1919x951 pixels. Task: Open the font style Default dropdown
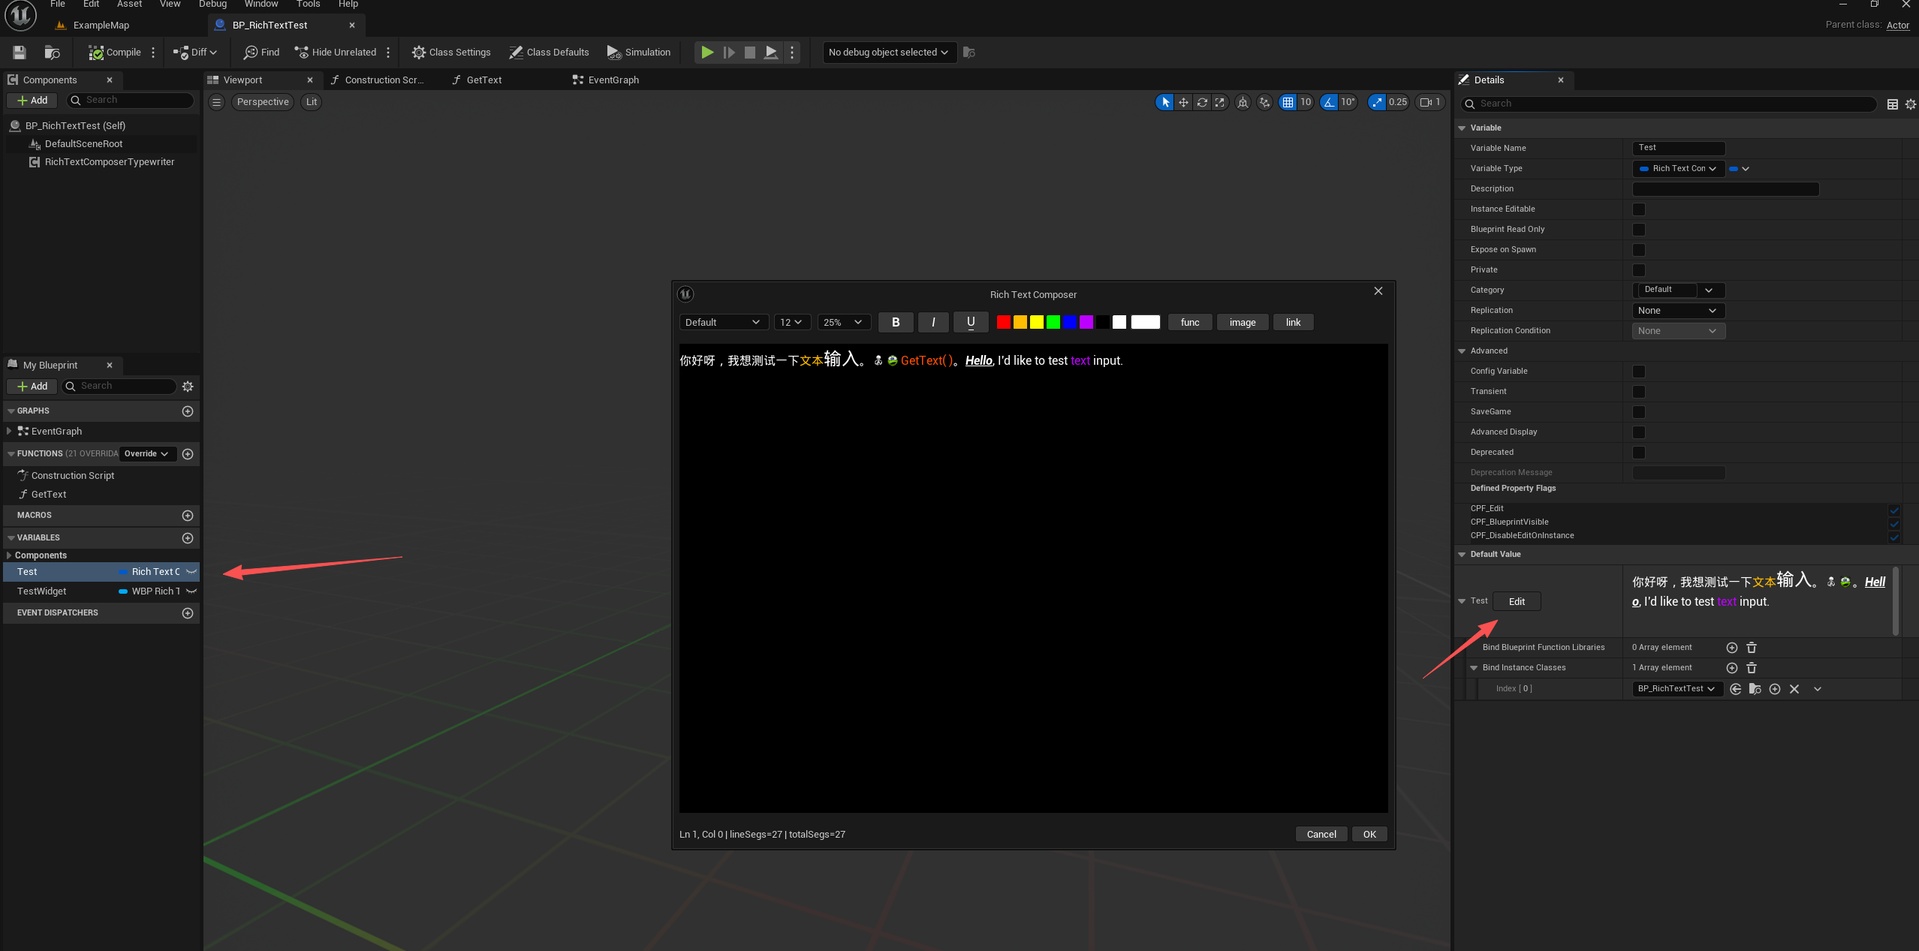[723, 322]
